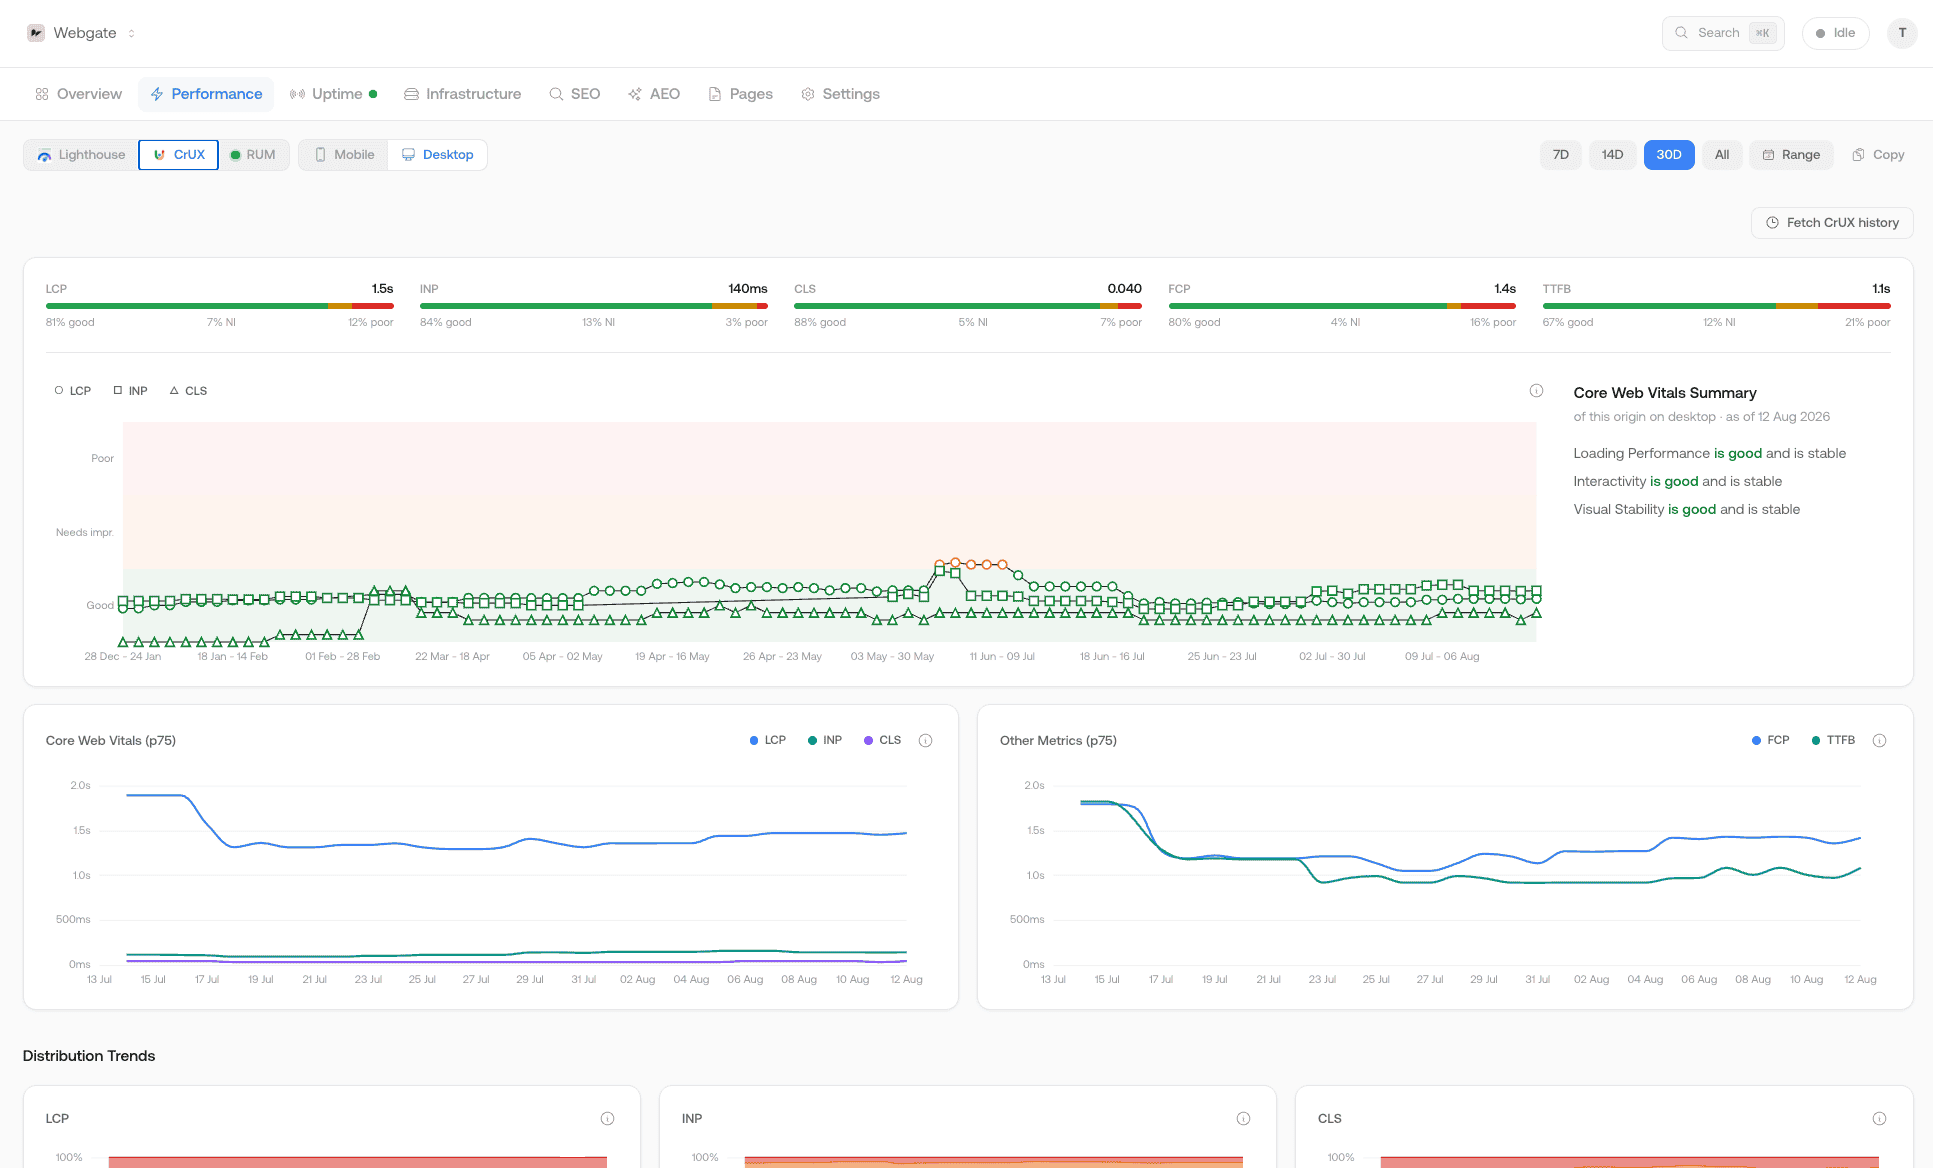Click the Search input field
Screen dimensions: 1933x1168
point(1723,33)
